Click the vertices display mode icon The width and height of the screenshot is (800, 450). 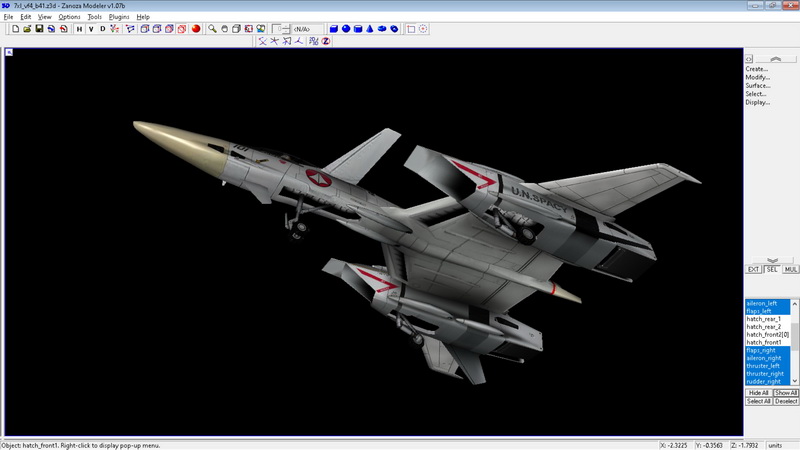coord(115,29)
